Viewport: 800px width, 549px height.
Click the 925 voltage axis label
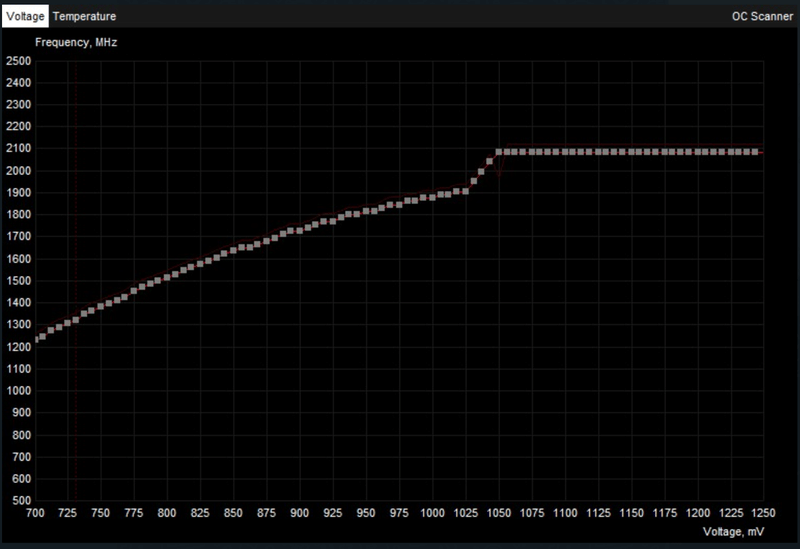[x=333, y=513]
